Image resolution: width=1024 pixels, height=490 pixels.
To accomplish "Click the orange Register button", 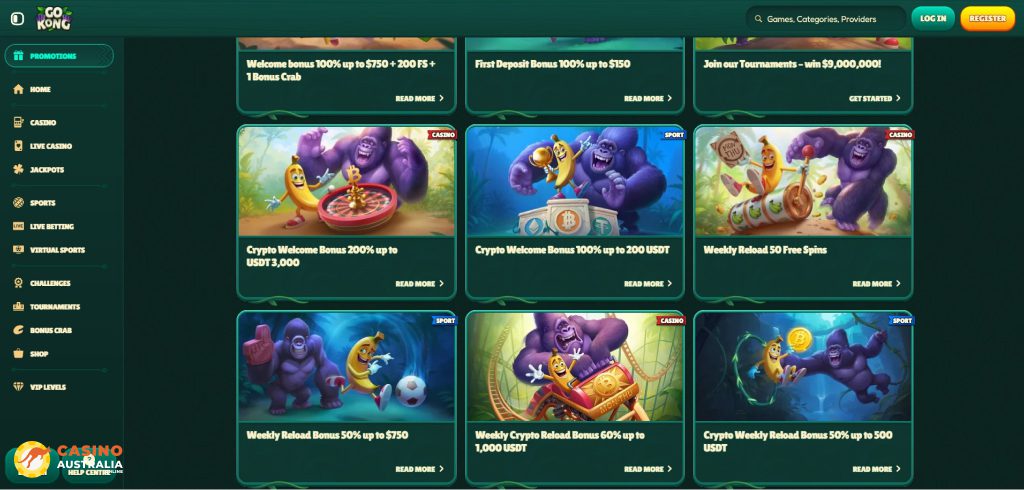I will 987,18.
